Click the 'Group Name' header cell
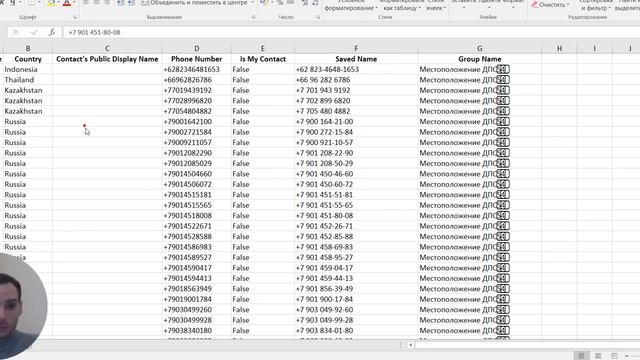Image resolution: width=640 pixels, height=360 pixels. click(480, 59)
